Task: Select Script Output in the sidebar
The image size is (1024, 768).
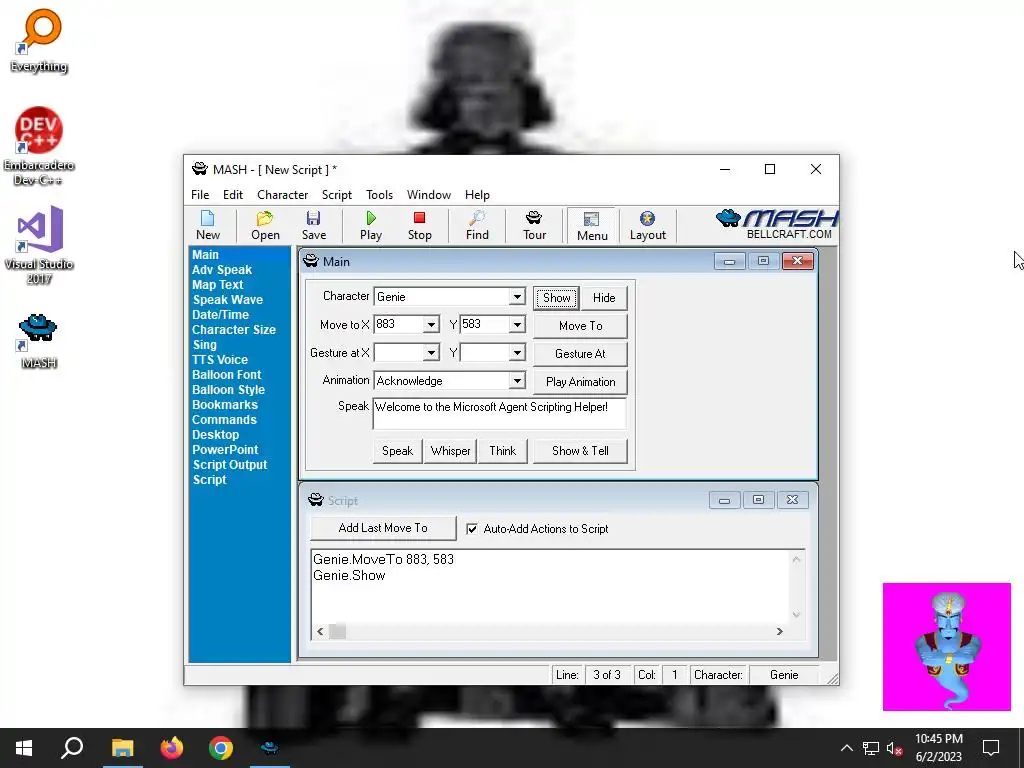Action: tap(230, 465)
